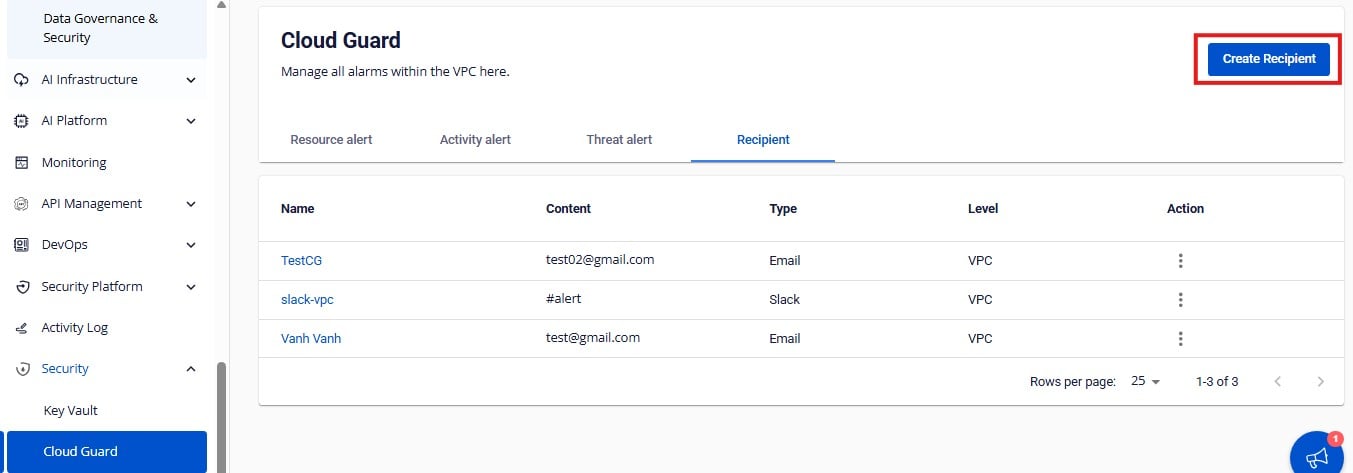Switch to the Resource alert tab
The image size is (1353, 473).
pos(331,140)
